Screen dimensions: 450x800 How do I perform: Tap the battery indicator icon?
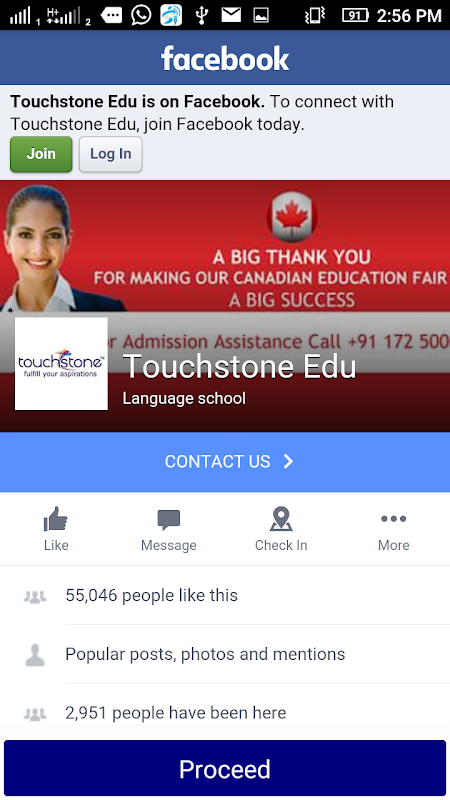point(355,15)
